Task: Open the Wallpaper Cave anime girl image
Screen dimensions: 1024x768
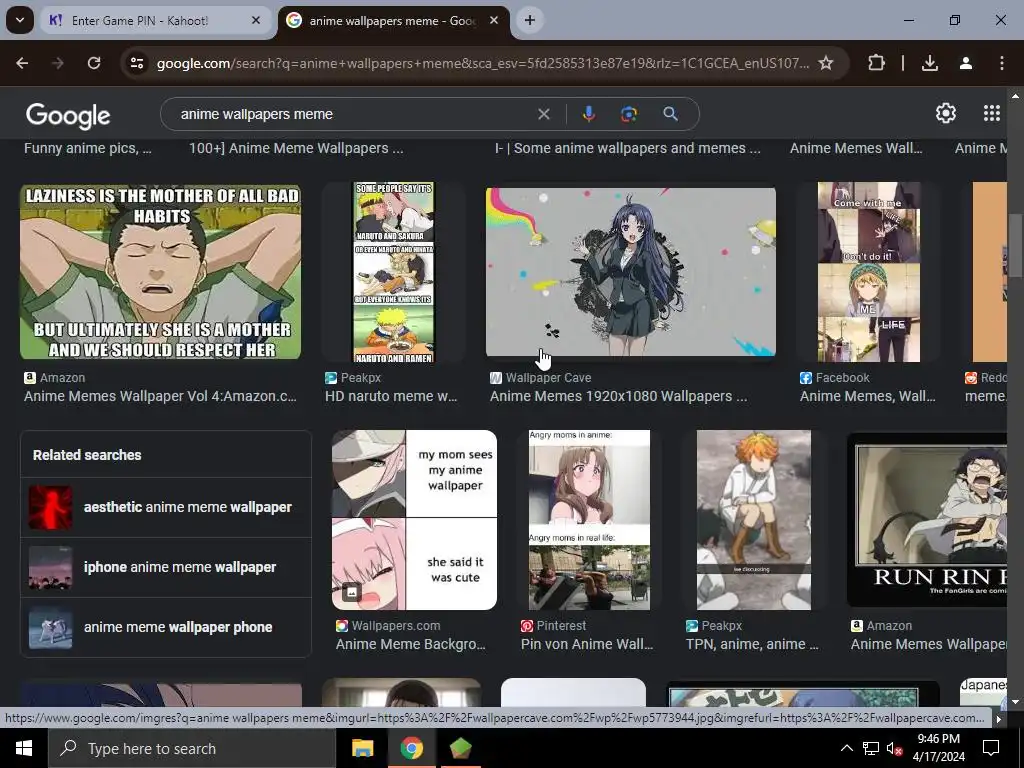Action: pyautogui.click(x=631, y=272)
